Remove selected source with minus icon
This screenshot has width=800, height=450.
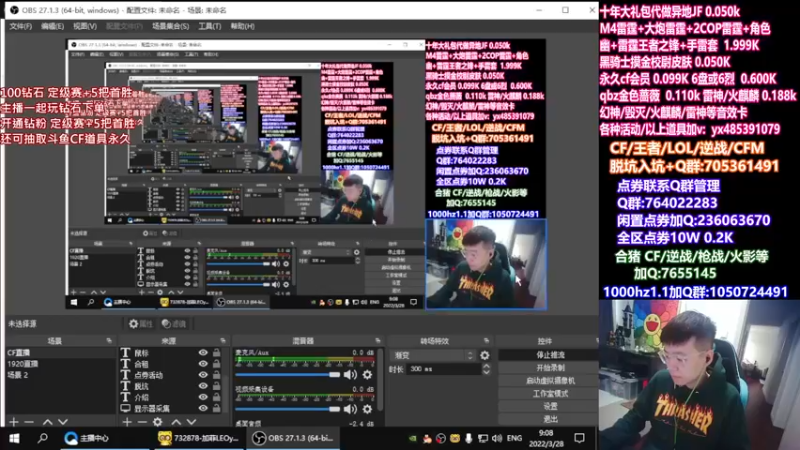pyautogui.click(x=142, y=422)
